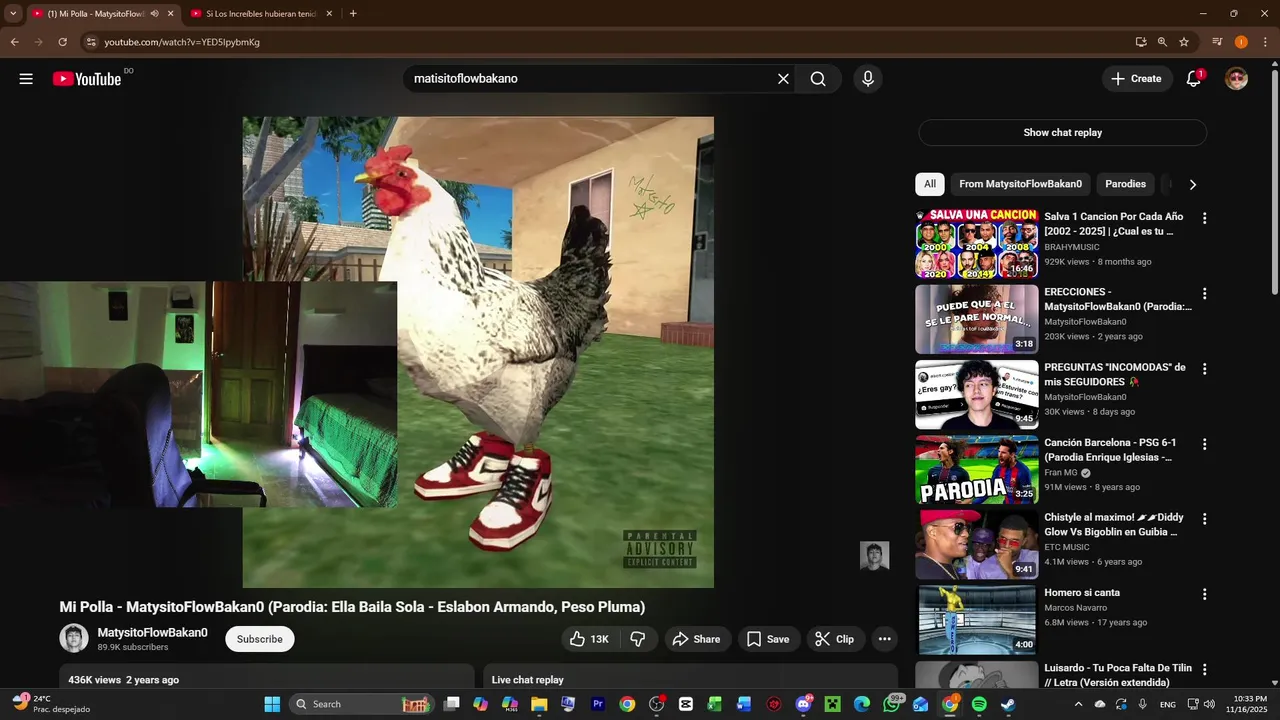
Task: Save the video to playlist
Action: pos(768,639)
